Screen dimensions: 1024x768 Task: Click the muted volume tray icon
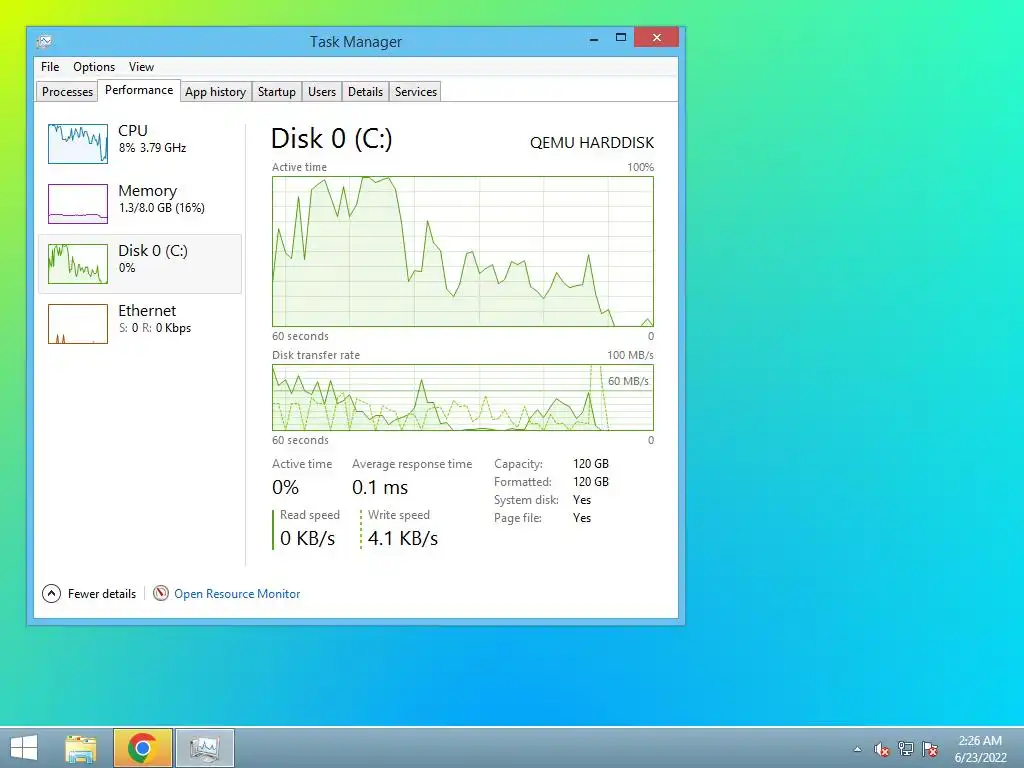tap(882, 749)
